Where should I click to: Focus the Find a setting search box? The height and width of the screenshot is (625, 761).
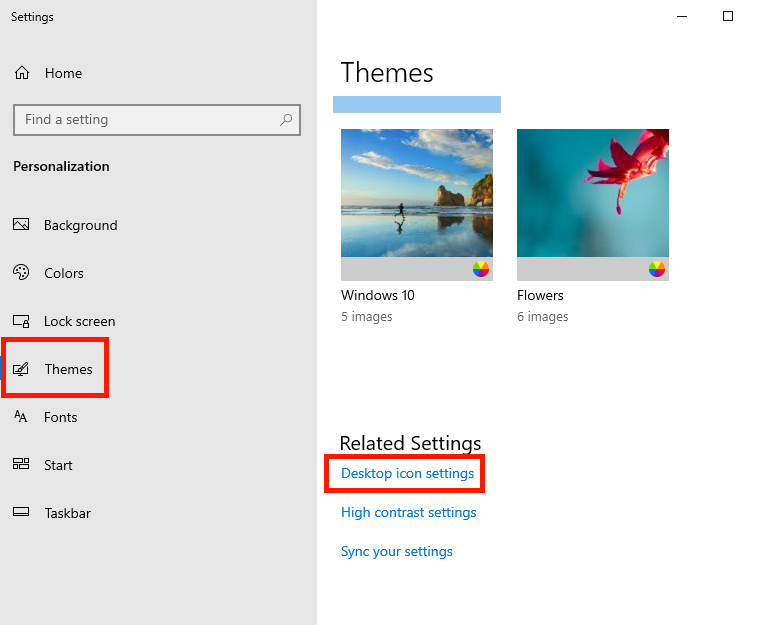point(157,120)
